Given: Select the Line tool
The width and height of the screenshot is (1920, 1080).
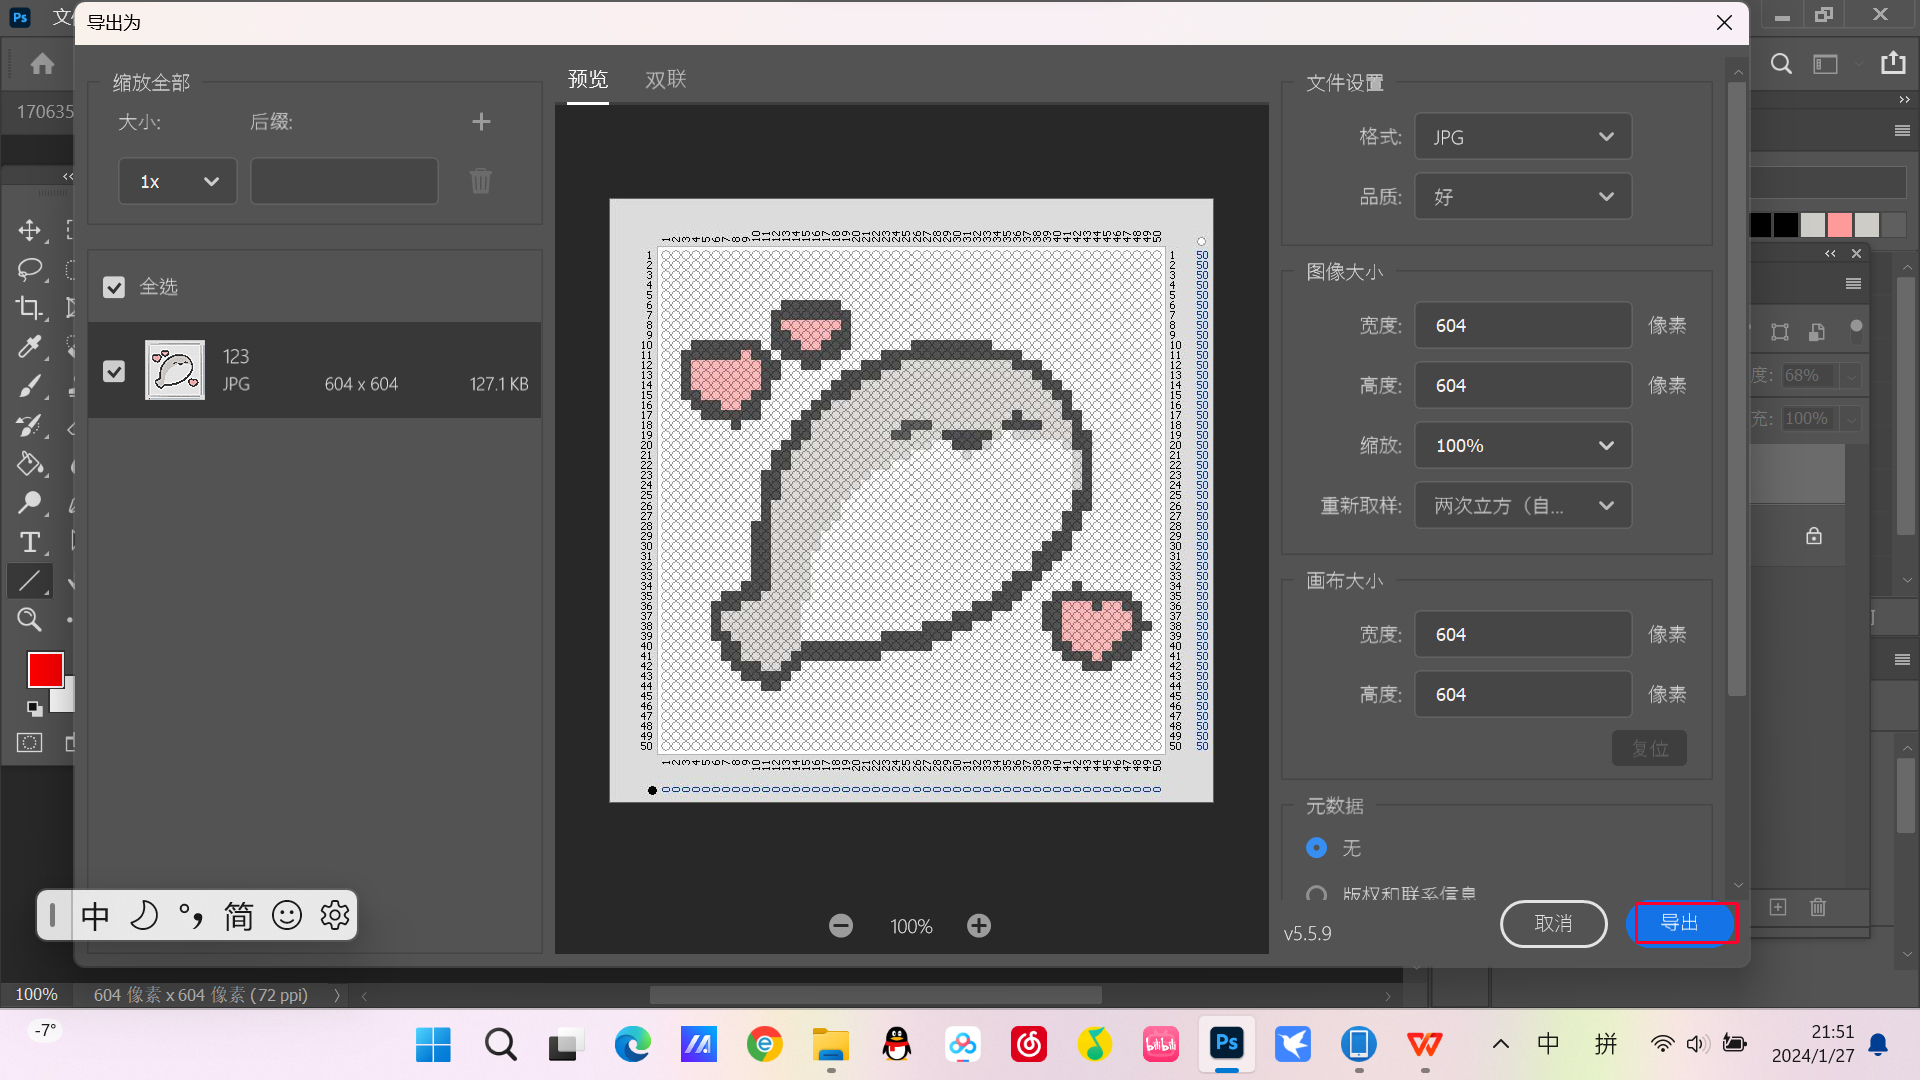Looking at the screenshot, I should [29, 581].
